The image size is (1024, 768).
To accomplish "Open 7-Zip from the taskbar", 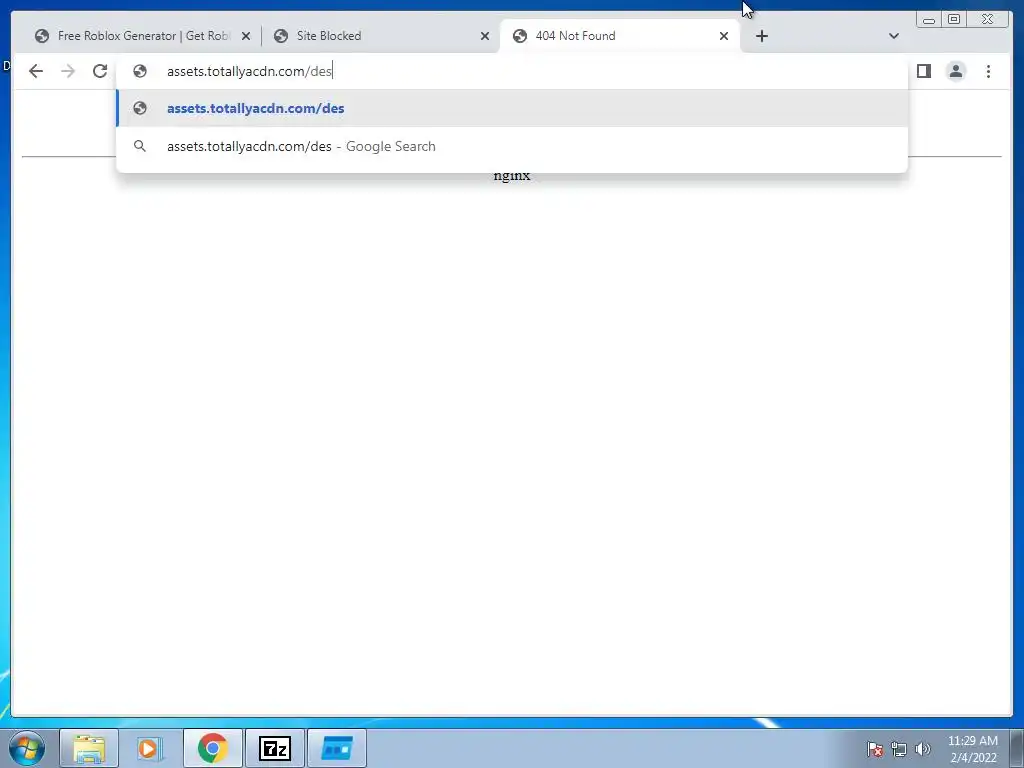I will coord(275,748).
